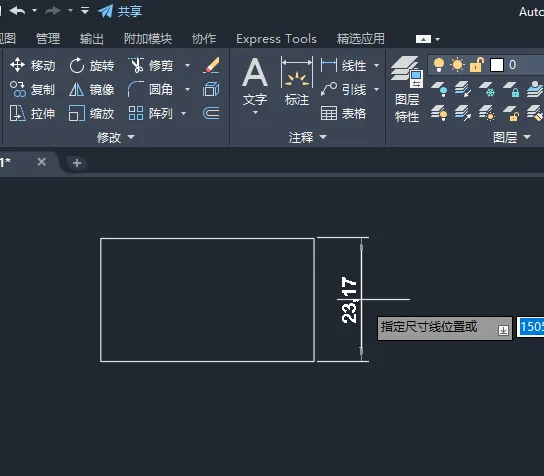Expand the Annotation (注释) panel
The height and width of the screenshot is (476, 544).
coord(308,137)
